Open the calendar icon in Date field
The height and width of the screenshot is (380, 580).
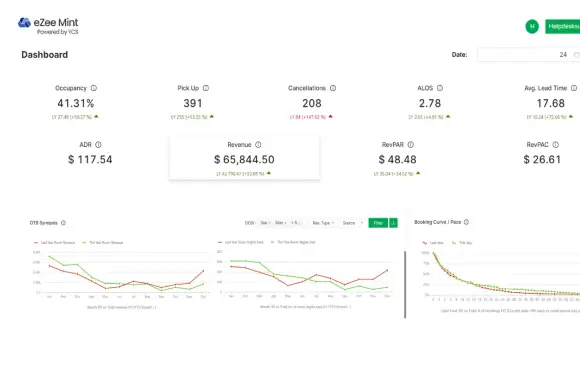[576, 55]
